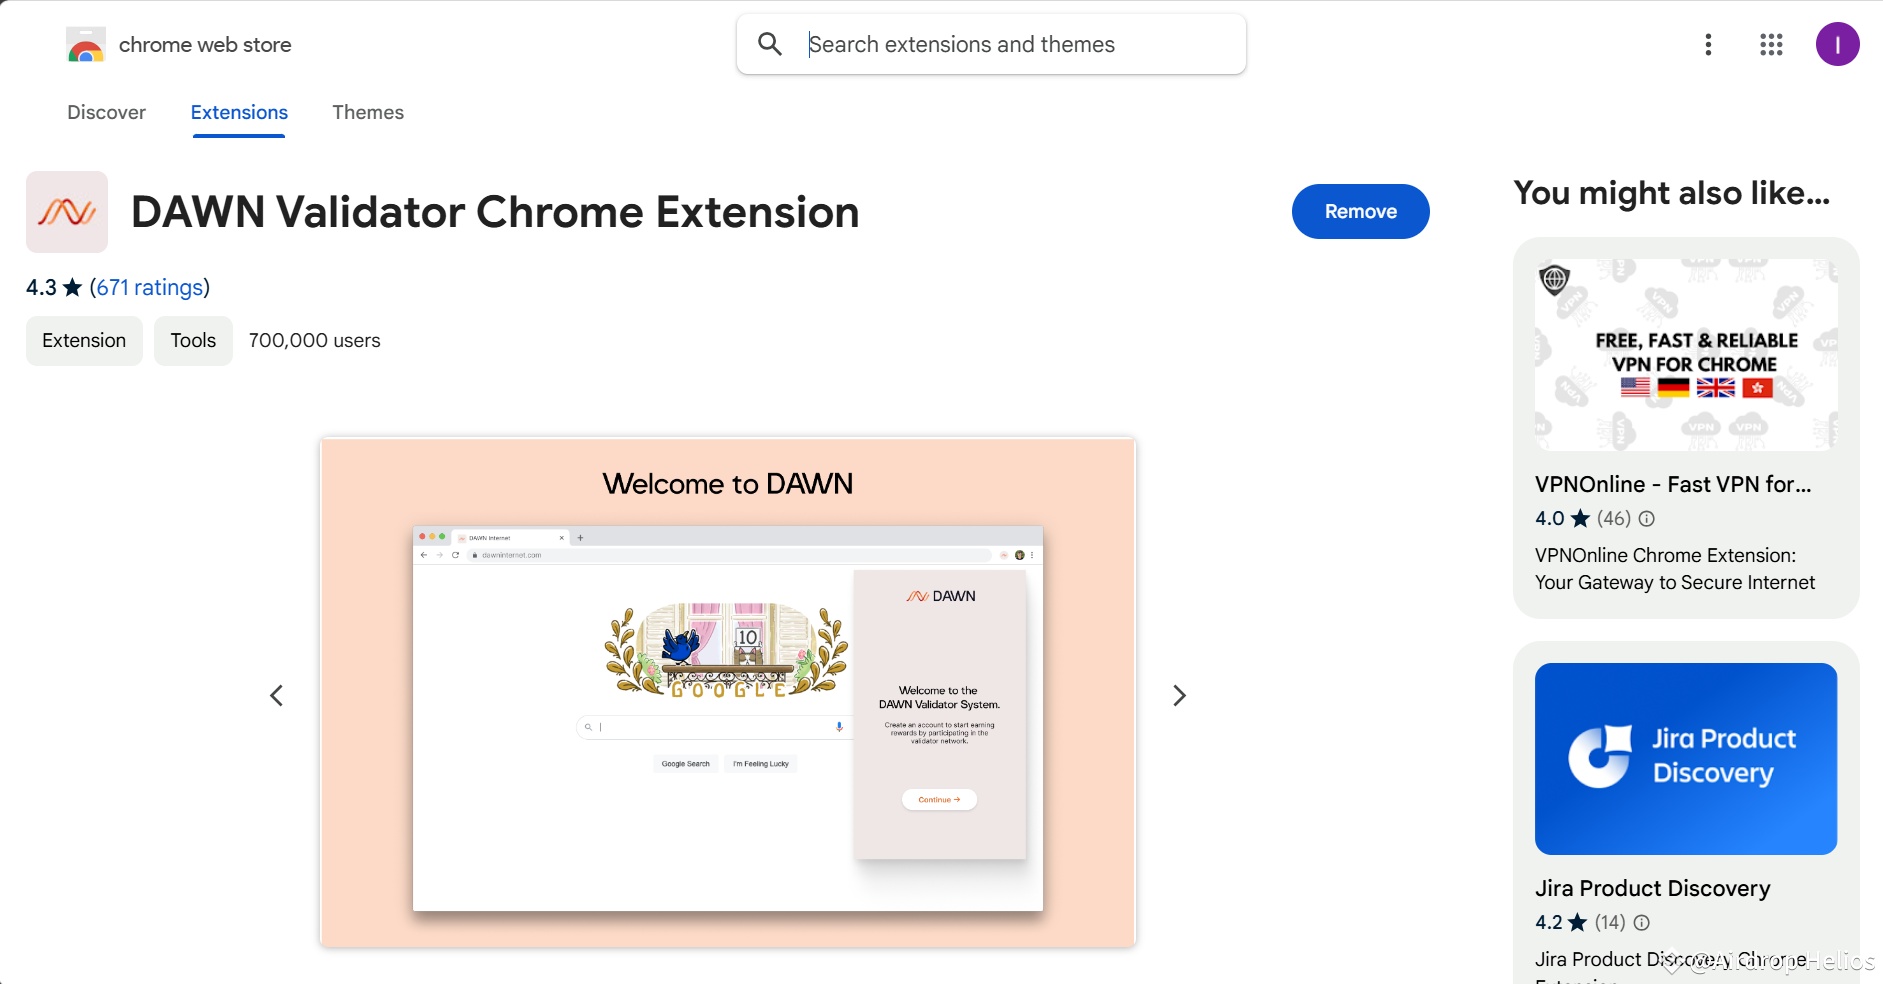Open the three-dot options menu
The image size is (1883, 984).
click(1707, 44)
